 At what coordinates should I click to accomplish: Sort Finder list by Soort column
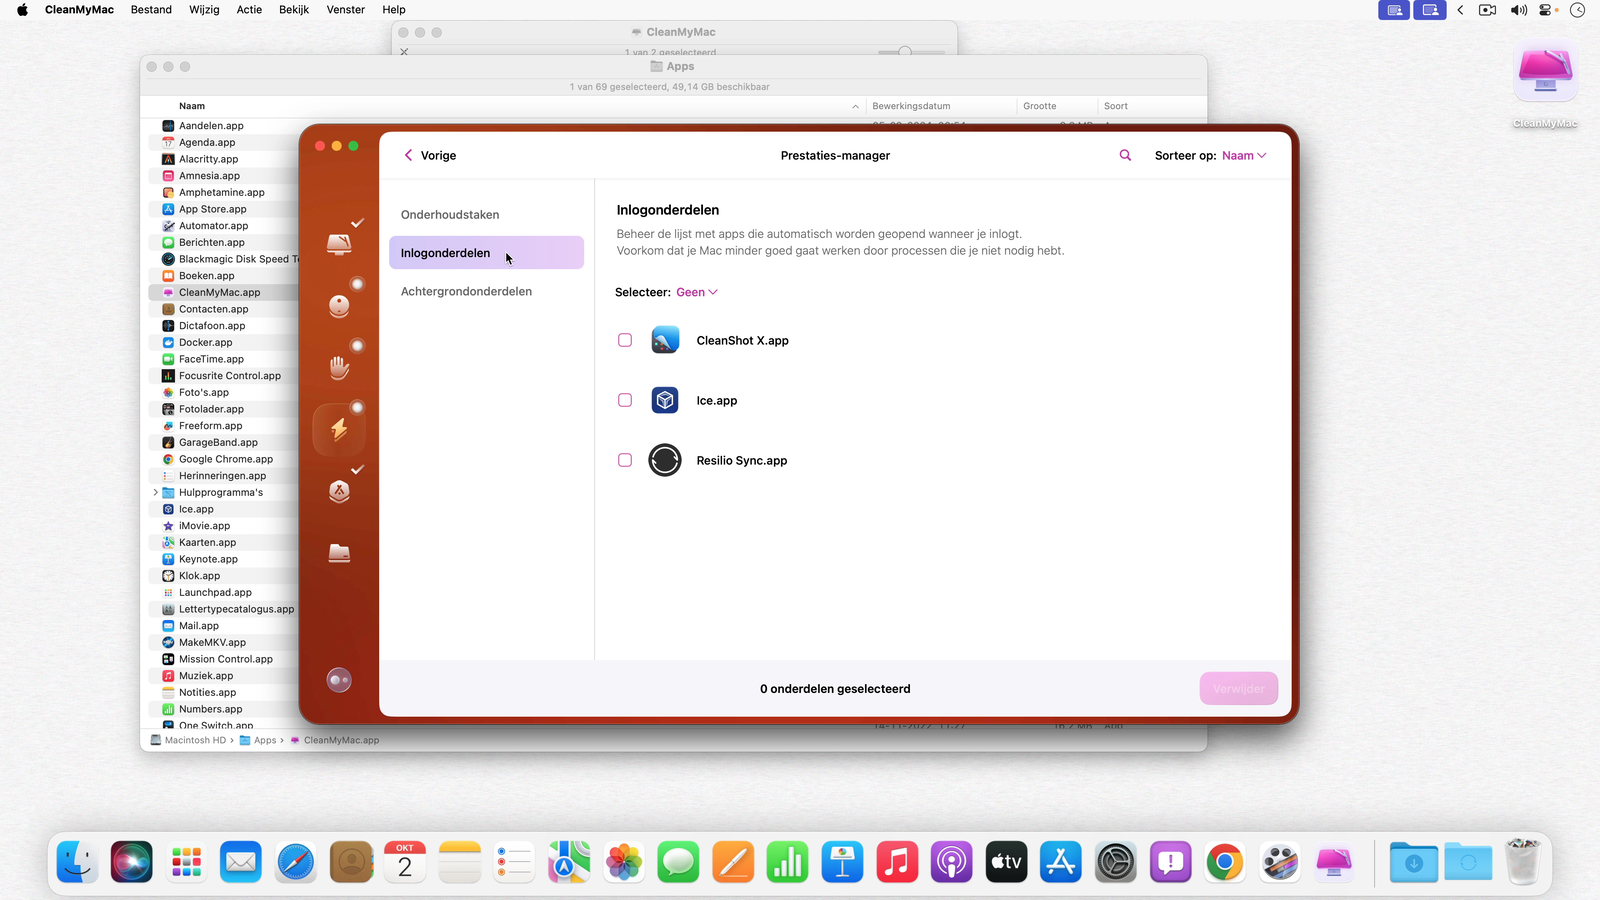click(1116, 106)
